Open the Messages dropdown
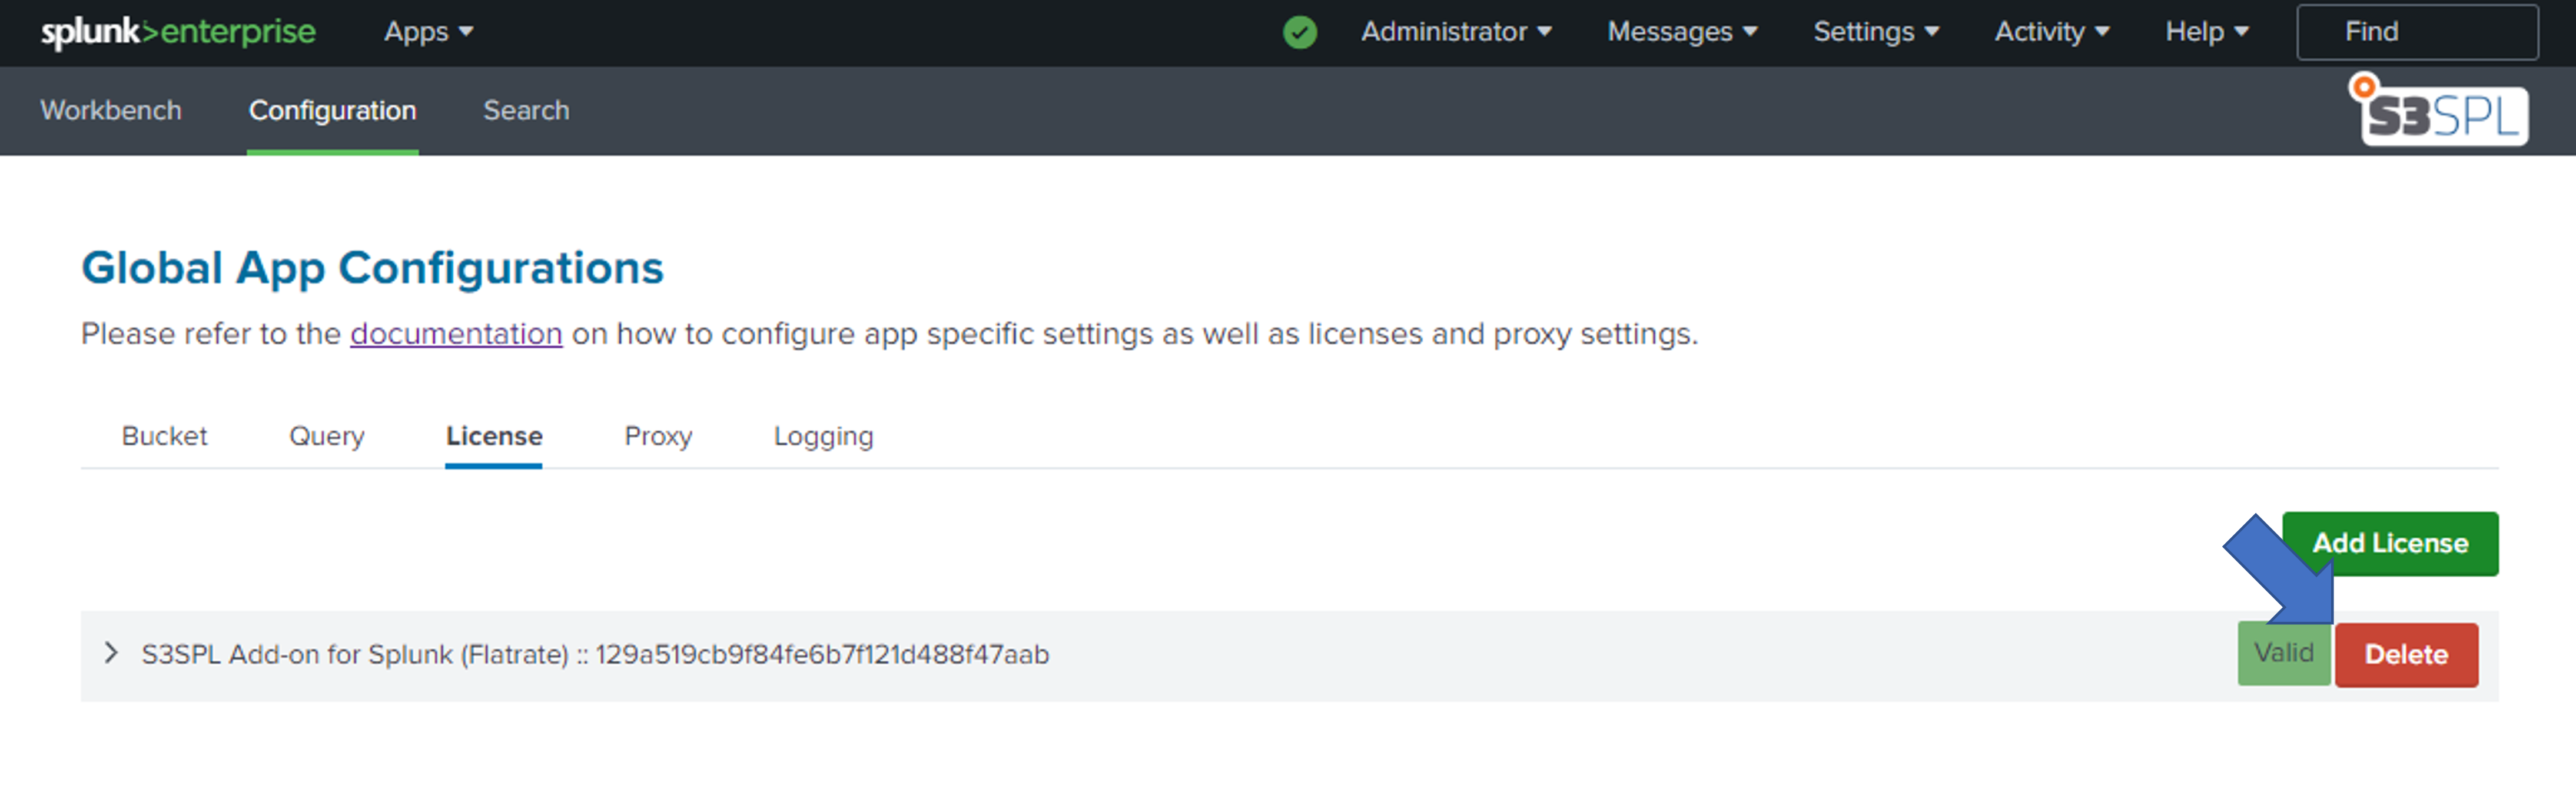2576x799 pixels. point(1681,32)
